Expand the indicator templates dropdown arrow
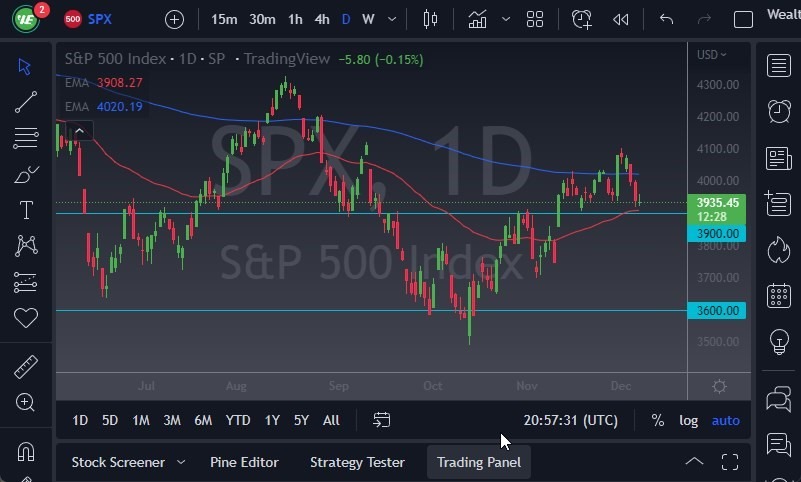The image size is (801, 482). (x=506, y=19)
